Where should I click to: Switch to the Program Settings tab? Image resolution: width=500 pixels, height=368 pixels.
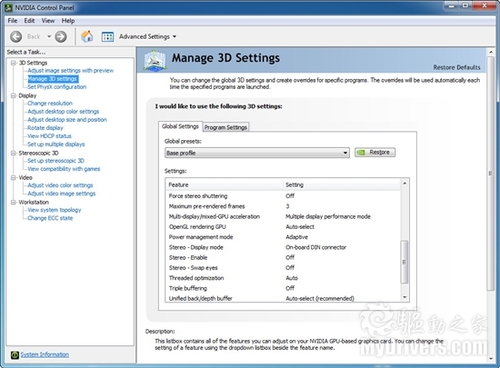pyautogui.click(x=226, y=127)
